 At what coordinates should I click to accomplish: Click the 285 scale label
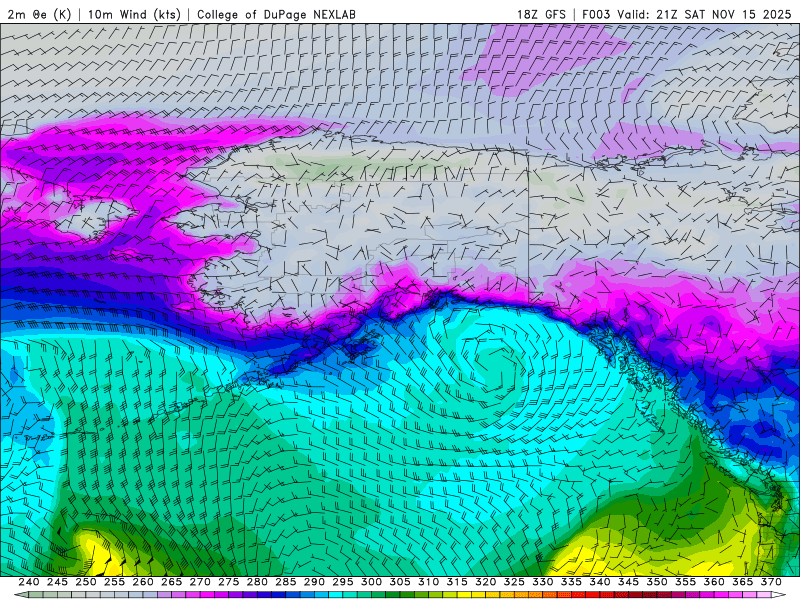point(286,582)
